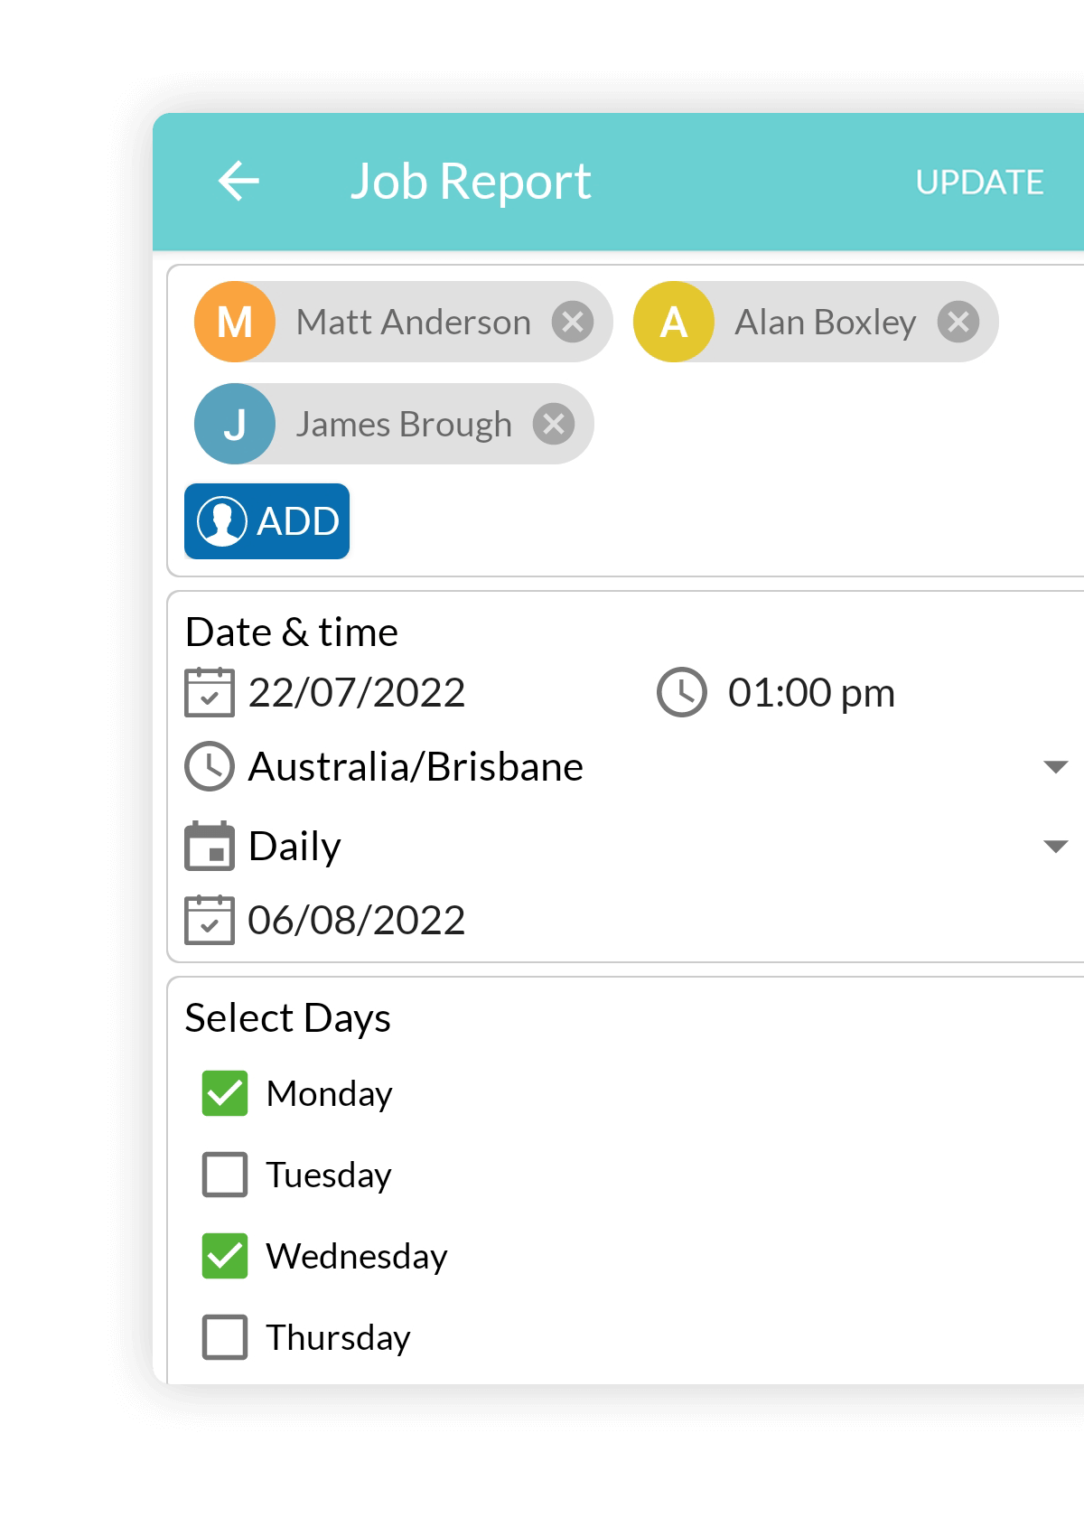Image resolution: width=1084 pixels, height=1536 pixels.
Task: Toggle off the Wednesday checkbox
Action: 224,1256
